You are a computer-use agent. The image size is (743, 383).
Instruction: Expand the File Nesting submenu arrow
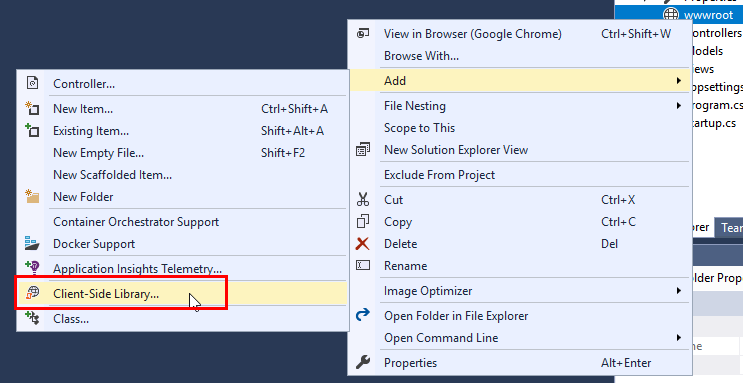pyautogui.click(x=679, y=106)
